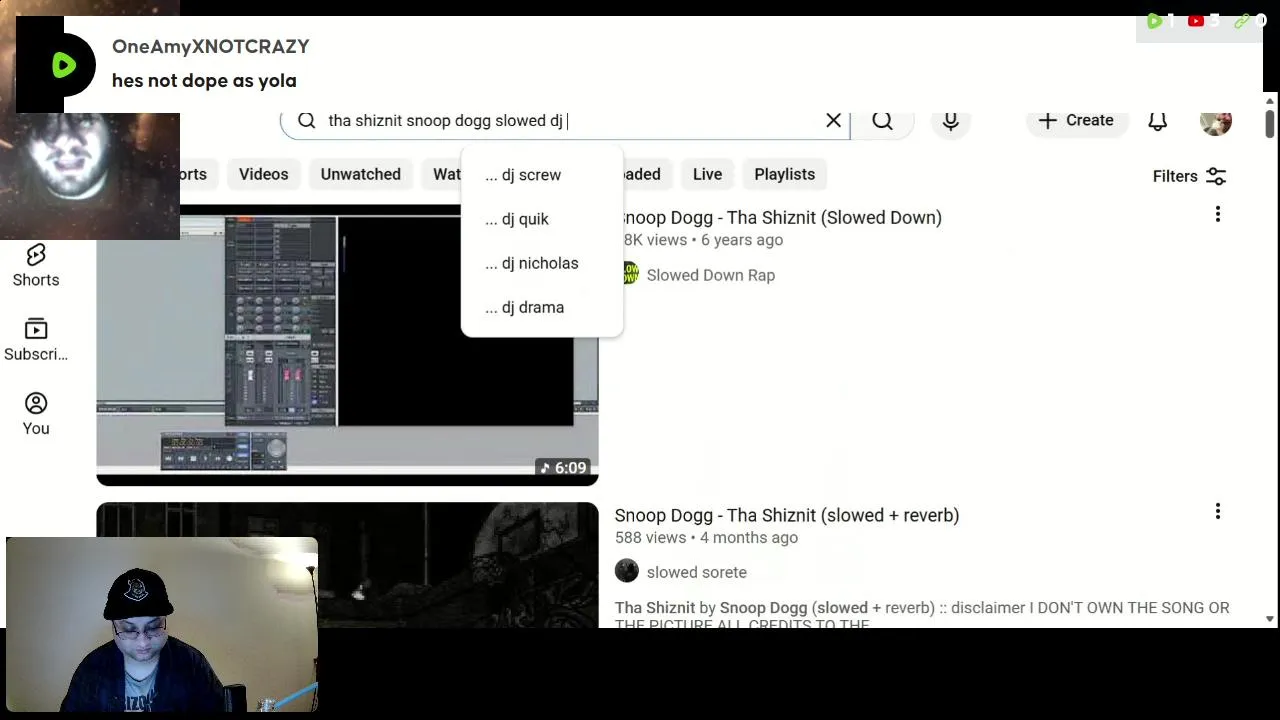Open the account avatar menu

coord(1216,121)
